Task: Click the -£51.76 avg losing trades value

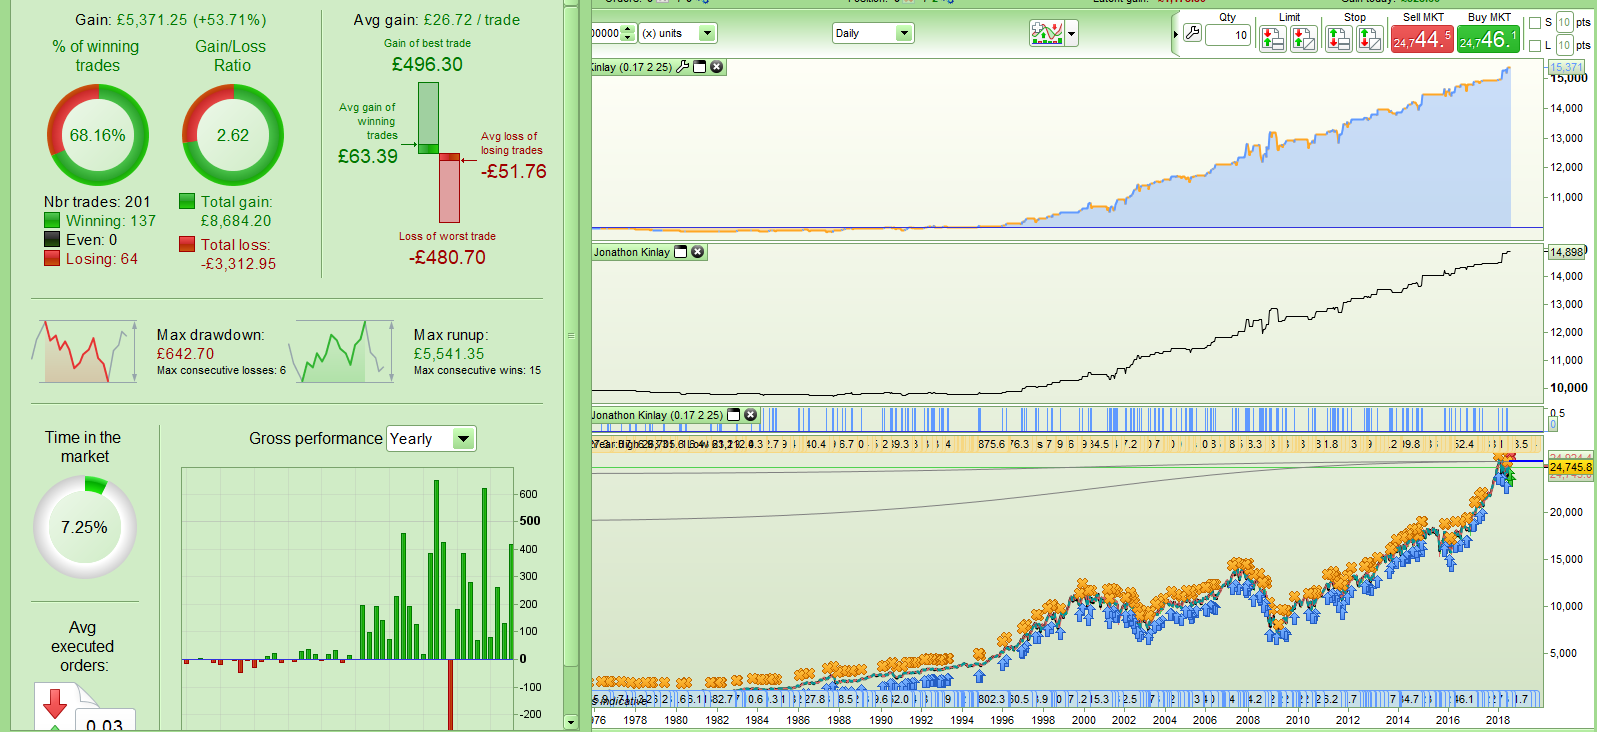Action: tap(514, 172)
